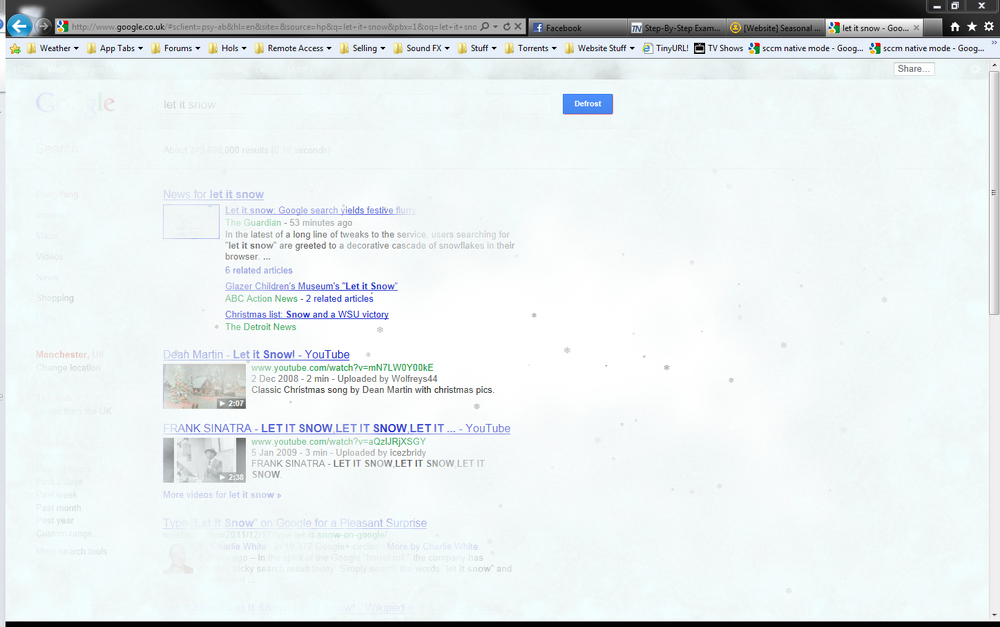The image size is (1000, 627).
Task: Open the TV Shows favorite
Action: tap(719, 48)
